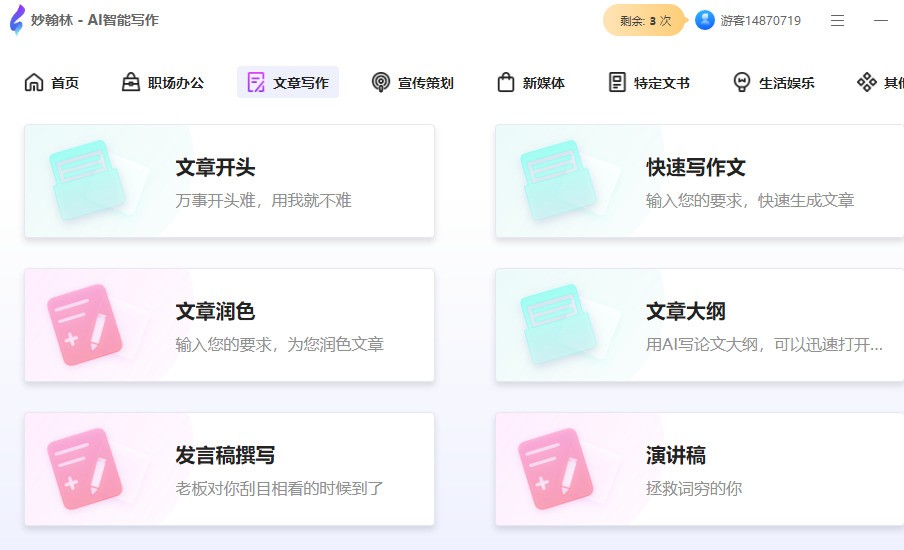Click the pink notepad icon on 发言稿撰写 card
904x550 pixels.
tap(85, 469)
